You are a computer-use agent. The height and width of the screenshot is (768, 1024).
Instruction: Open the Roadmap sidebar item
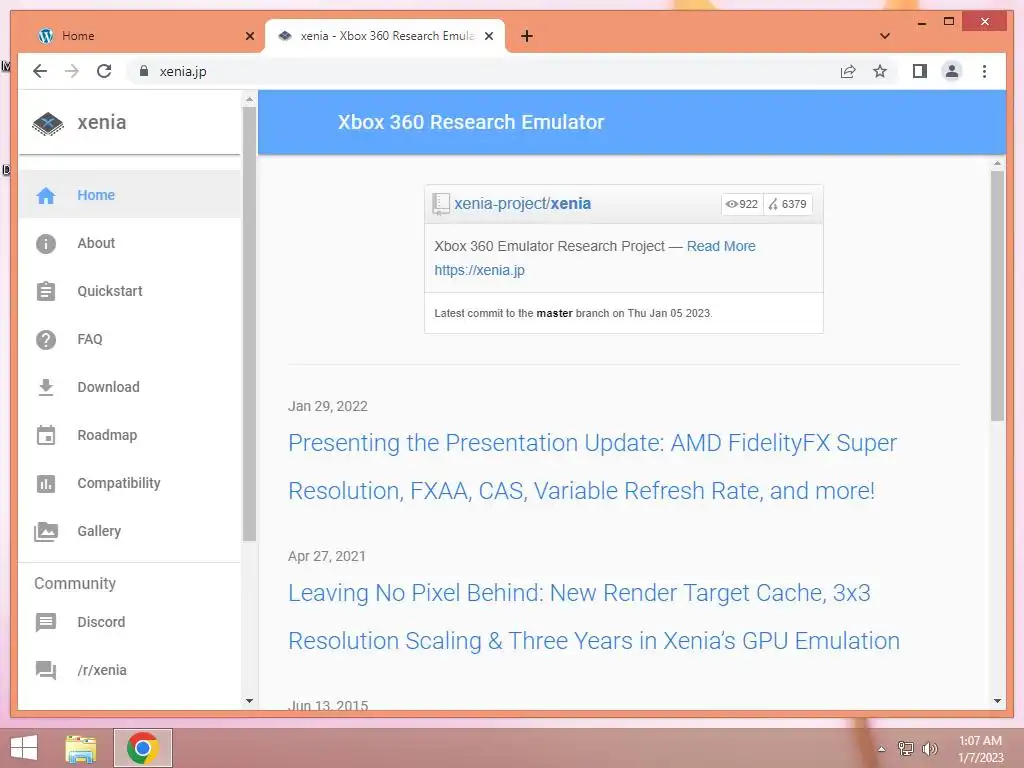click(x=129, y=436)
